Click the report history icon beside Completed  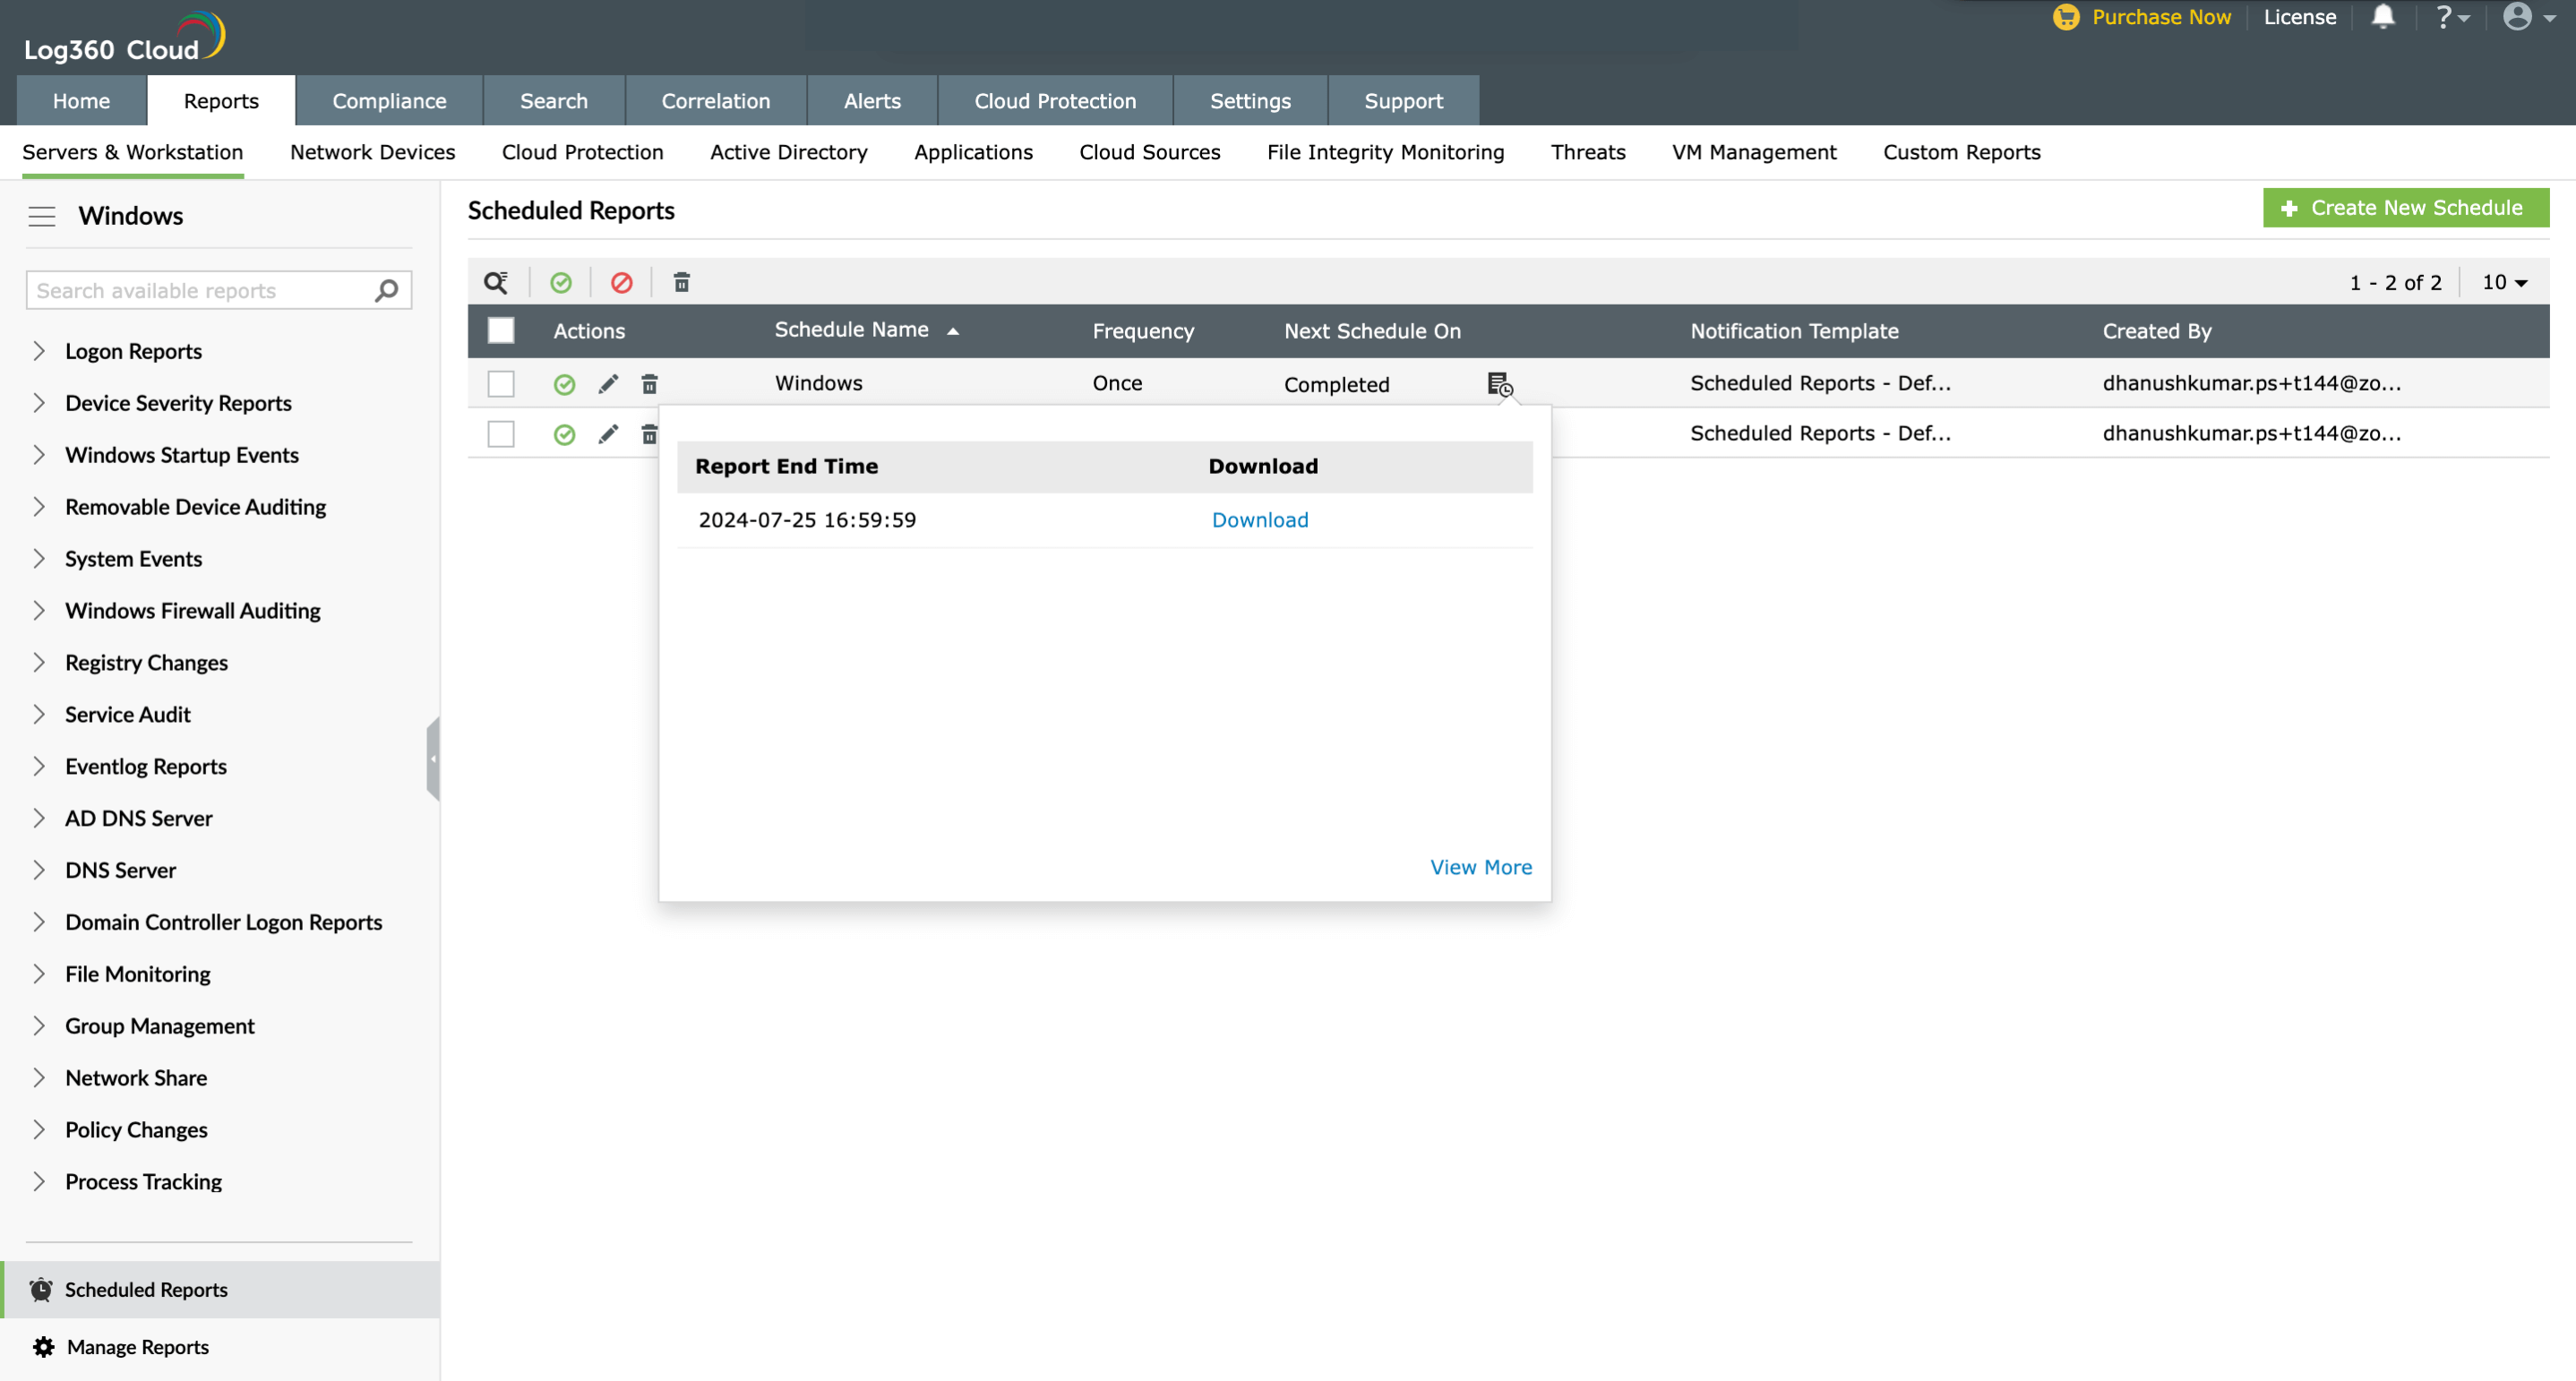[1499, 384]
